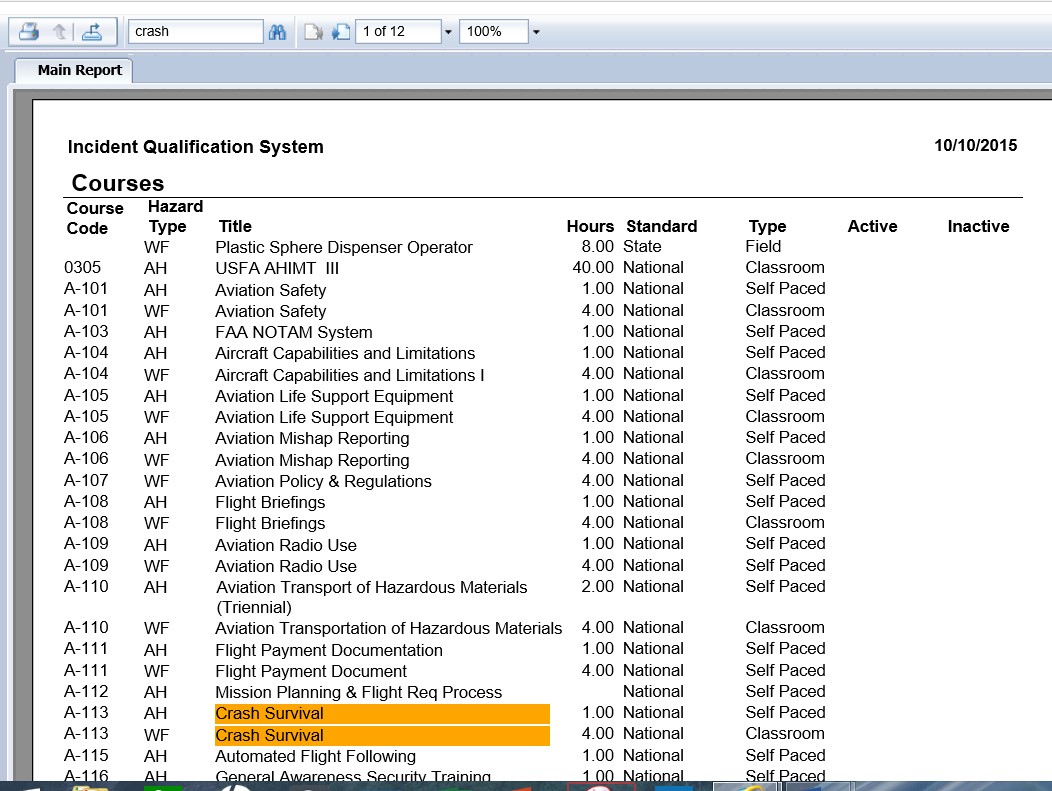Viewport: 1052px width, 791px height.
Task: Click the 2.00 hours value
Action: click(597, 586)
